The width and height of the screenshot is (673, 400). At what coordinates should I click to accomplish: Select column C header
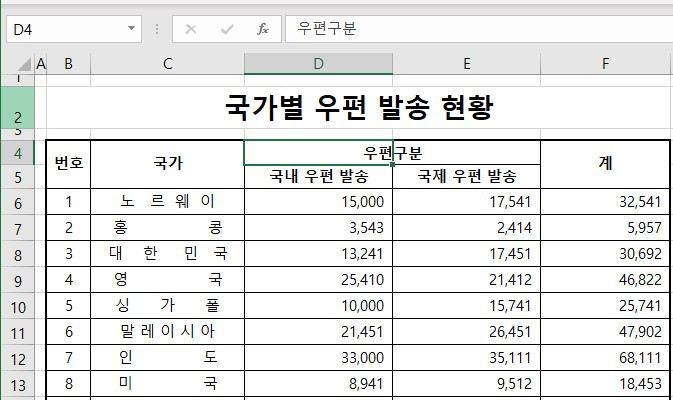click(x=167, y=64)
